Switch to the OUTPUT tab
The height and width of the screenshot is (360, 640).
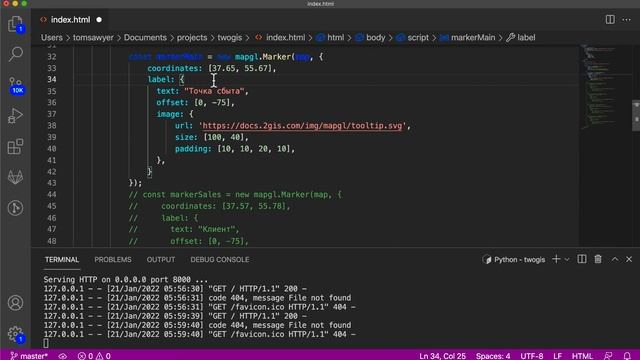tap(161, 260)
